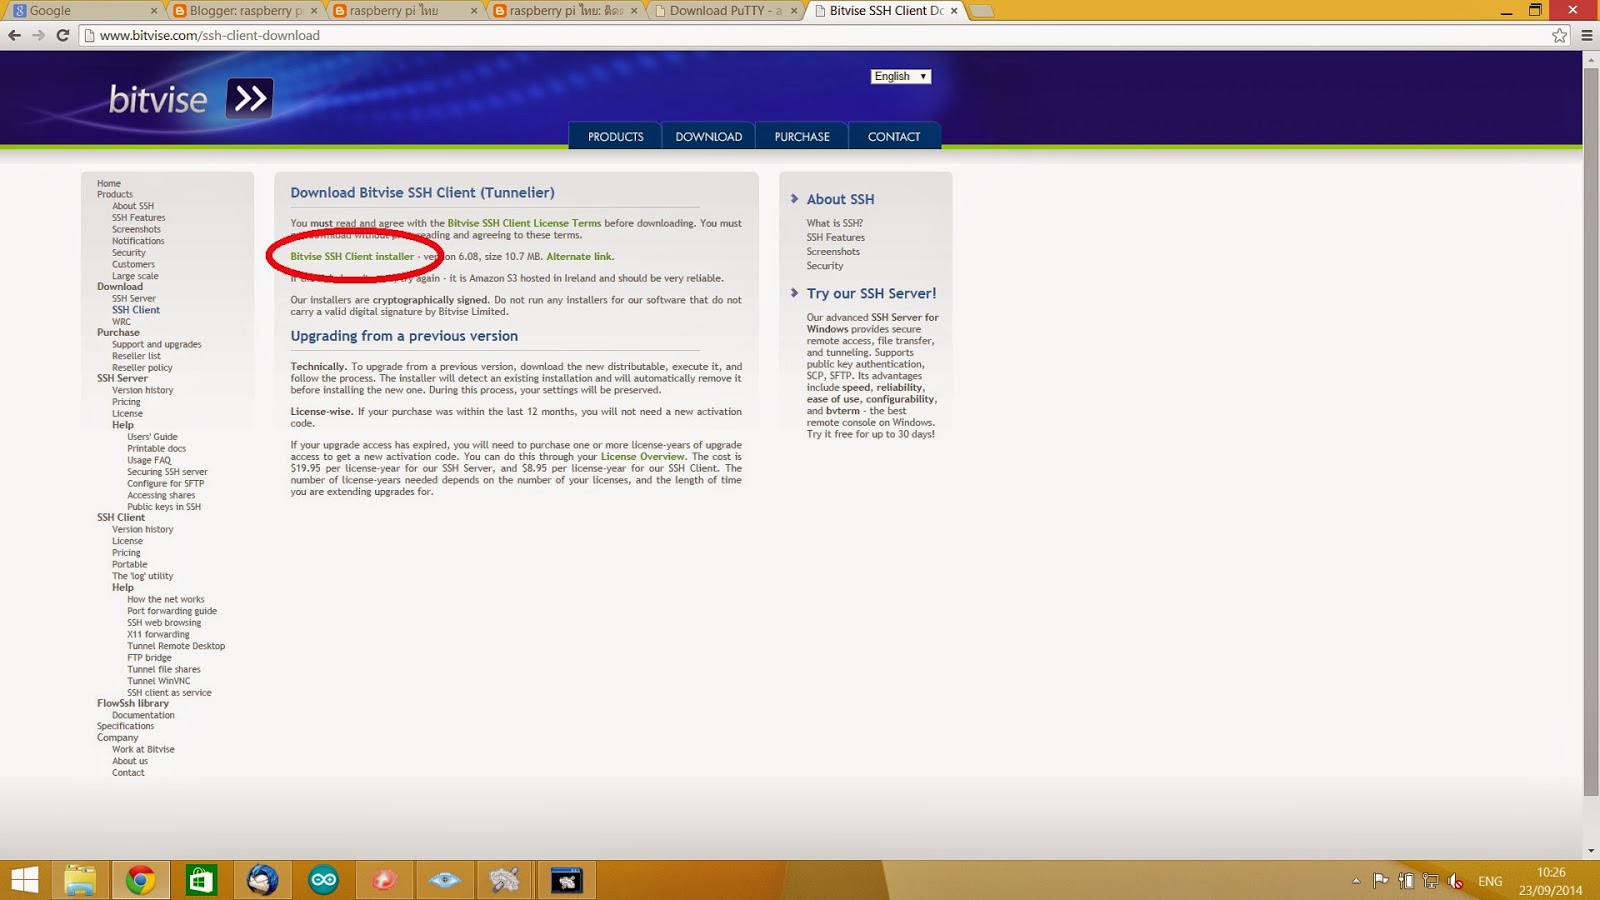Close the Download PuTTY tab

coord(794,11)
